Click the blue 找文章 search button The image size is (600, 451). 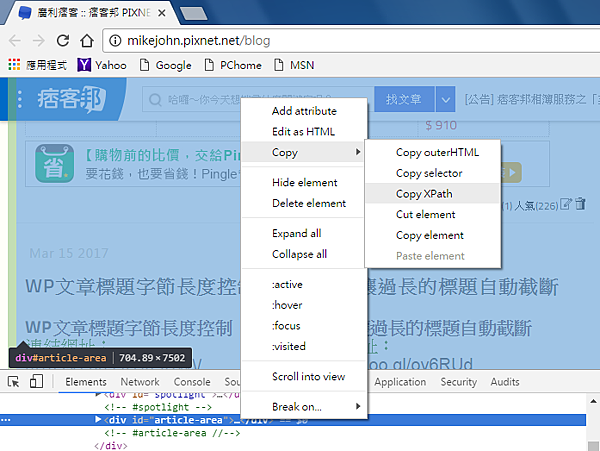point(404,99)
